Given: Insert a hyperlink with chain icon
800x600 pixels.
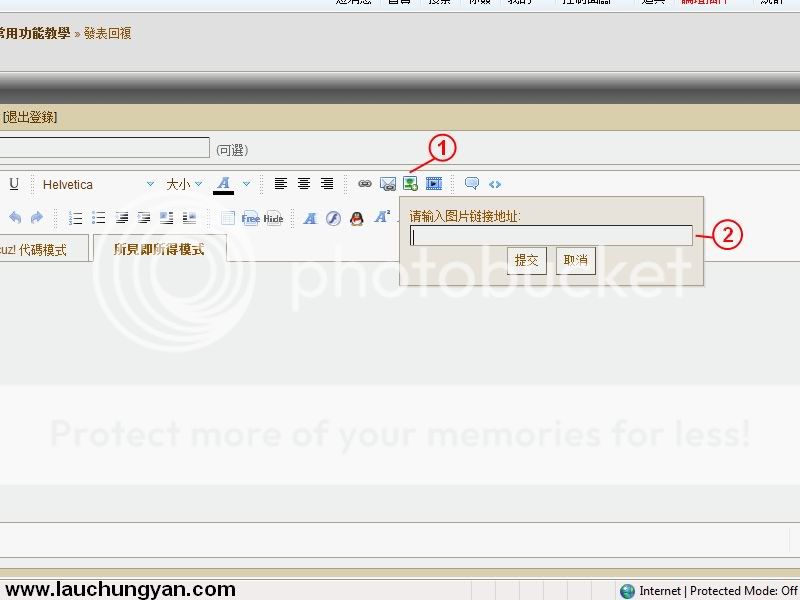Looking at the screenshot, I should point(365,184).
